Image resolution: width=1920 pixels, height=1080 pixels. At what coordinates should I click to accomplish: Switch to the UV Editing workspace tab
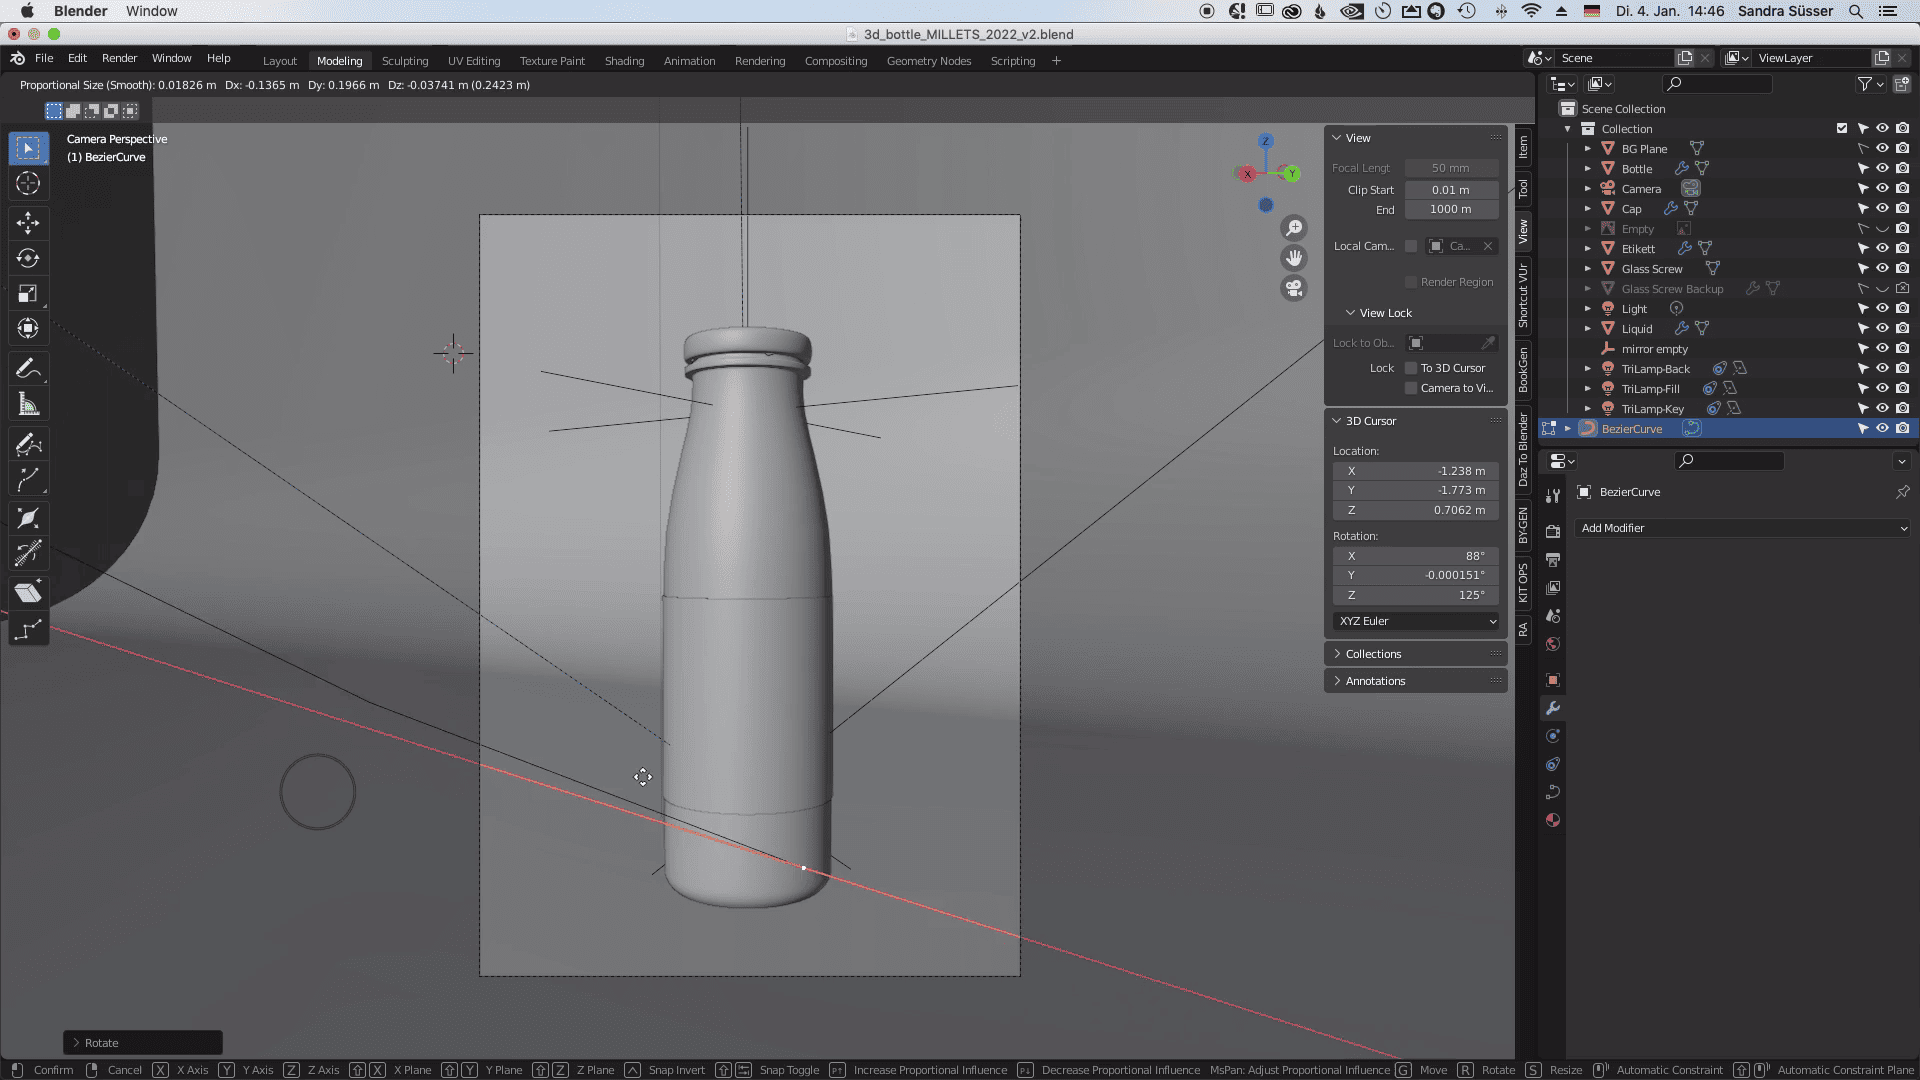tap(474, 61)
